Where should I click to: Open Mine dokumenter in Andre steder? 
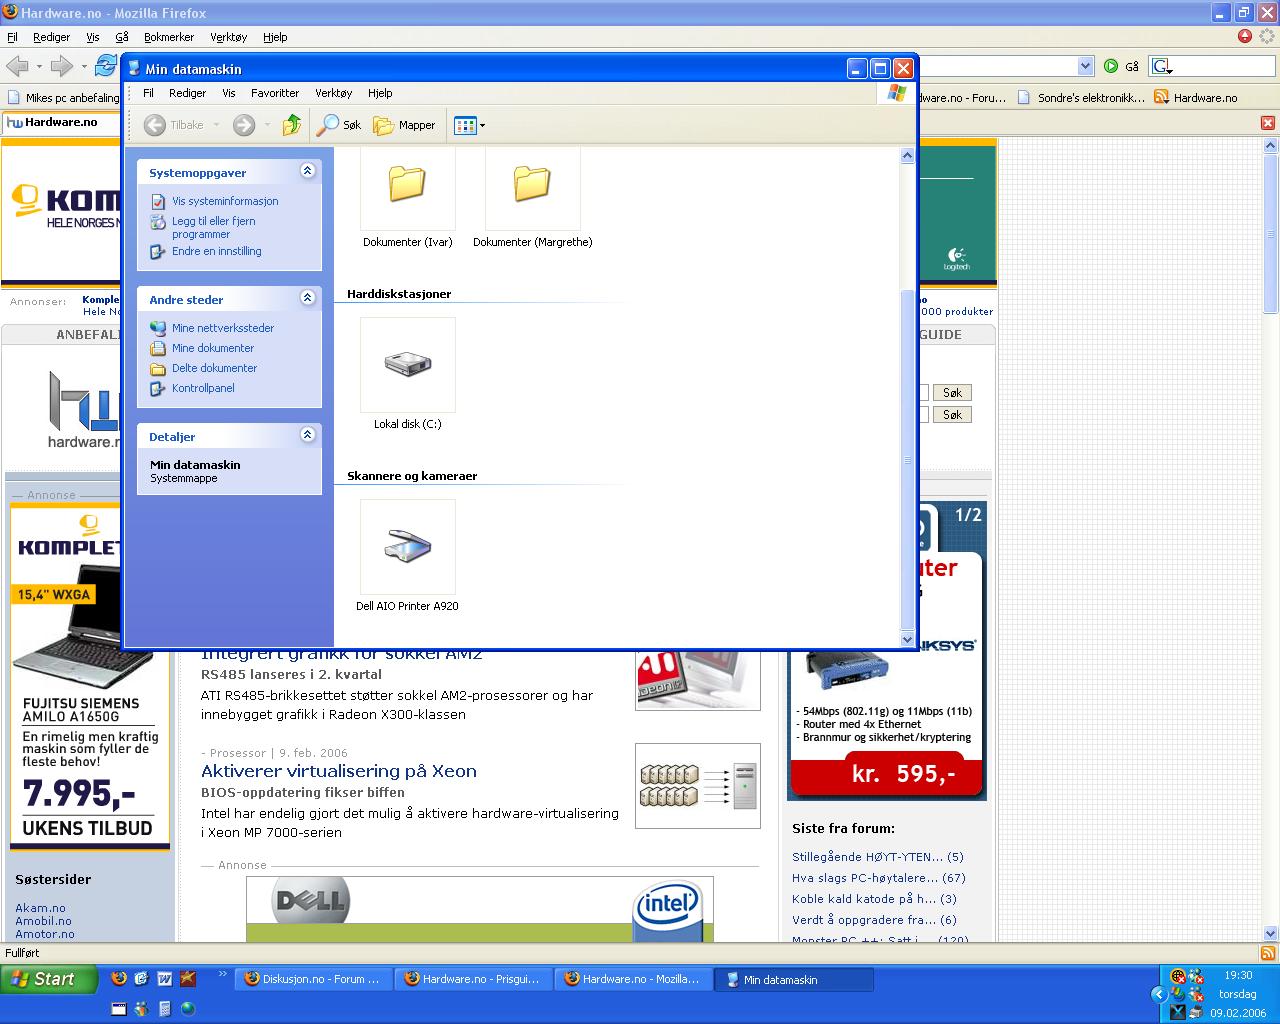(x=213, y=348)
